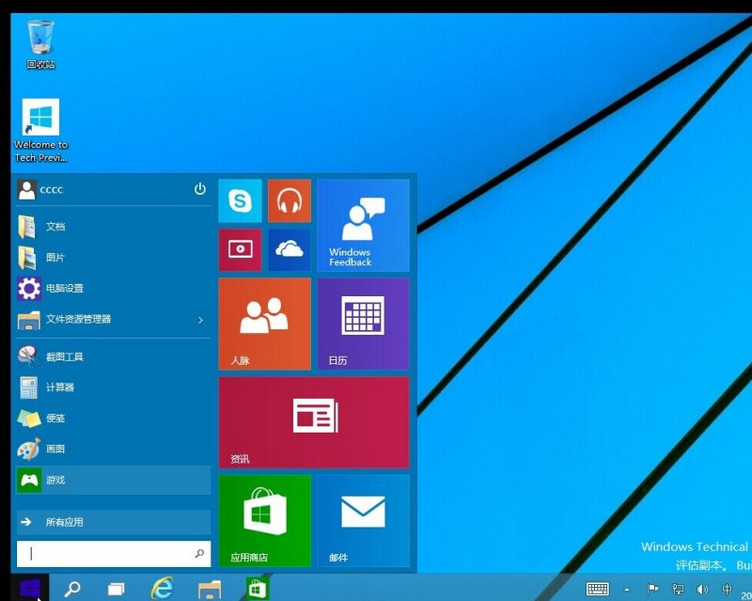Open the red Video tile
The width and height of the screenshot is (752, 601).
coord(240,250)
